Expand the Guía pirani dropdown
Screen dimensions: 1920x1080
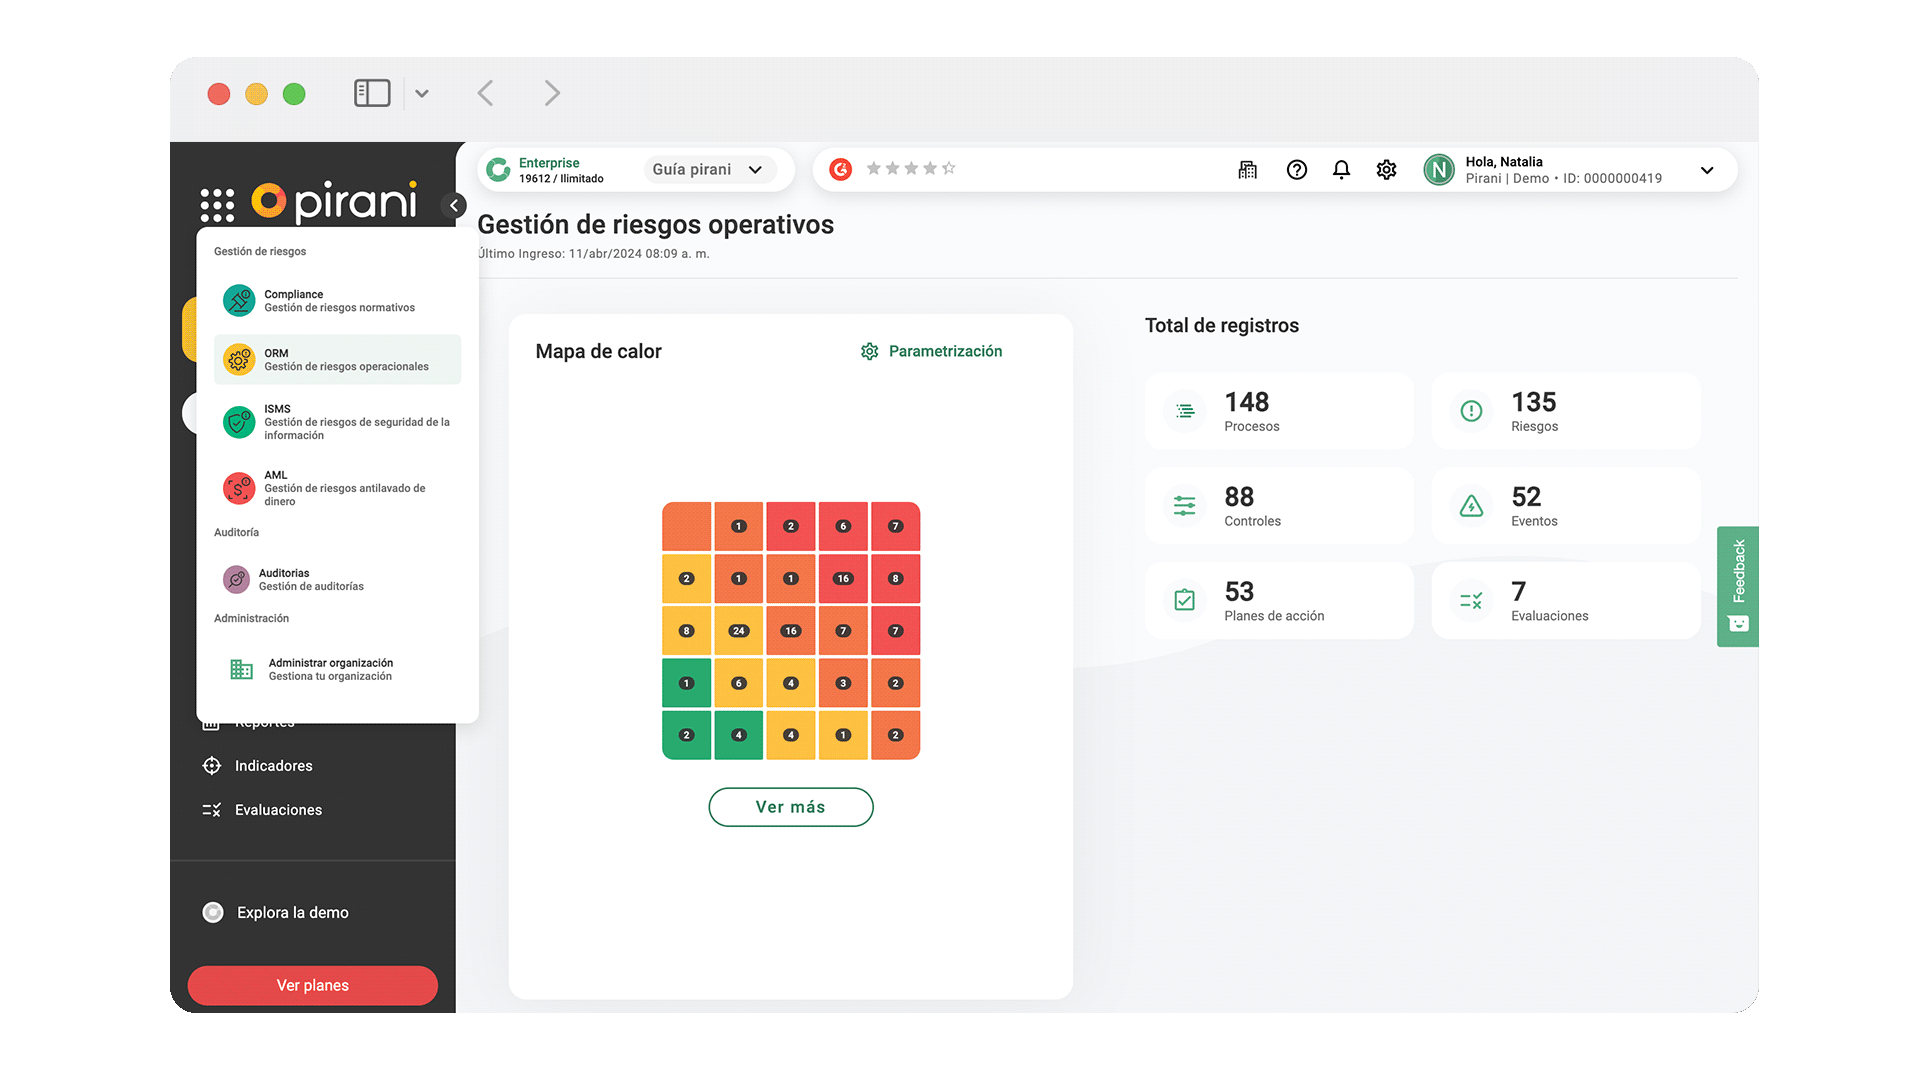coord(708,169)
